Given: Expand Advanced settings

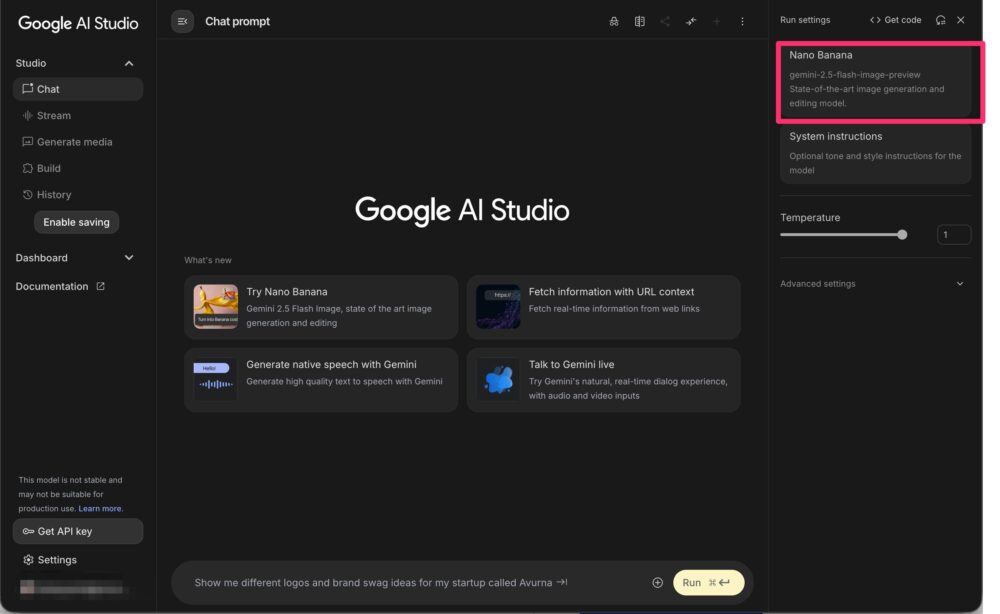Looking at the screenshot, I should pyautogui.click(x=960, y=284).
